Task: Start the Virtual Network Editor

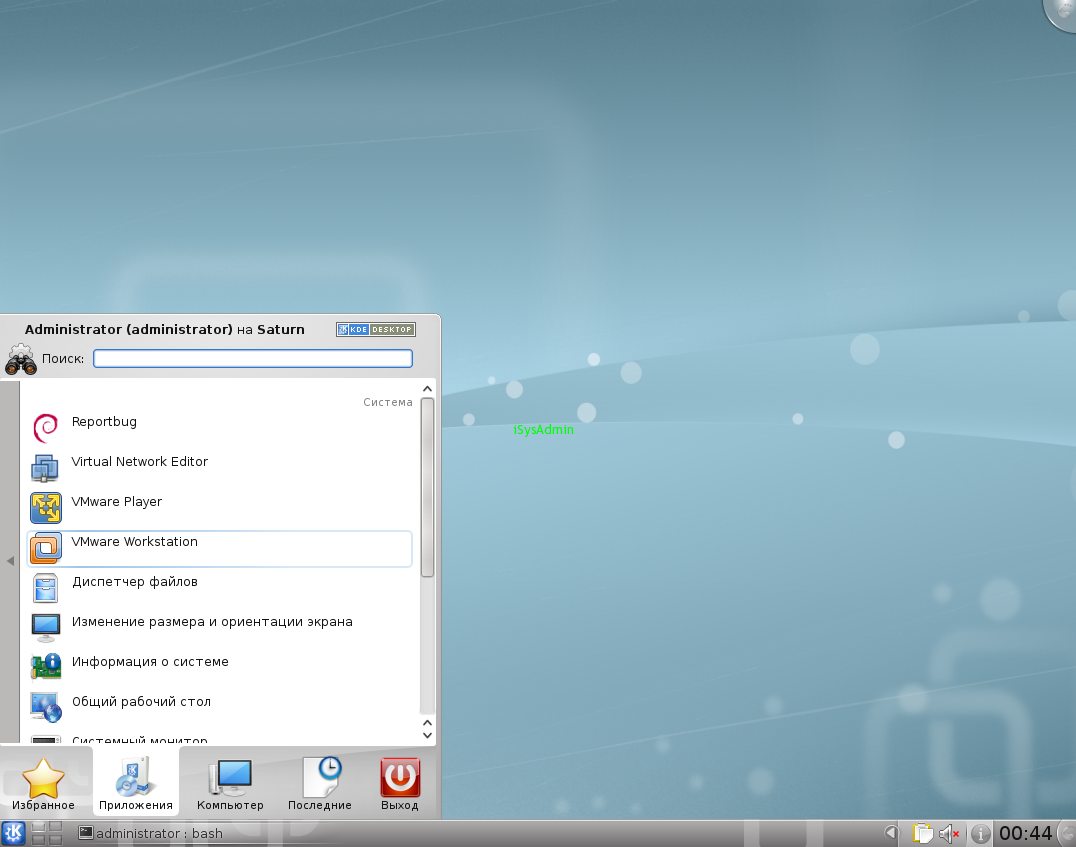Action: tap(139, 461)
